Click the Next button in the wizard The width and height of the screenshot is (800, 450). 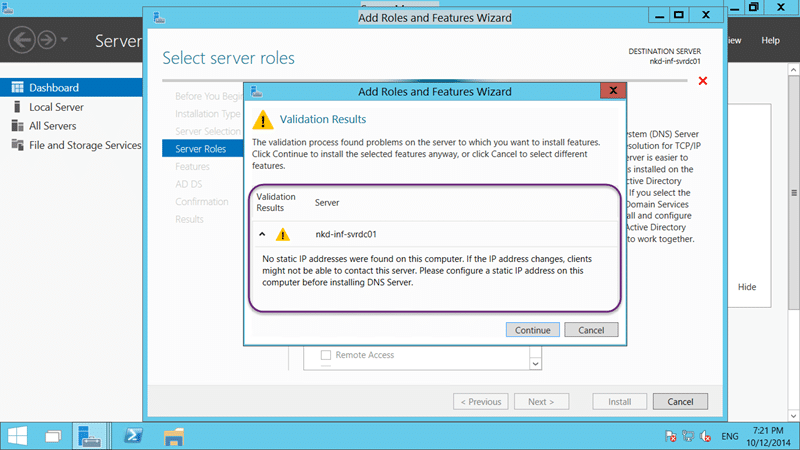[541, 402]
